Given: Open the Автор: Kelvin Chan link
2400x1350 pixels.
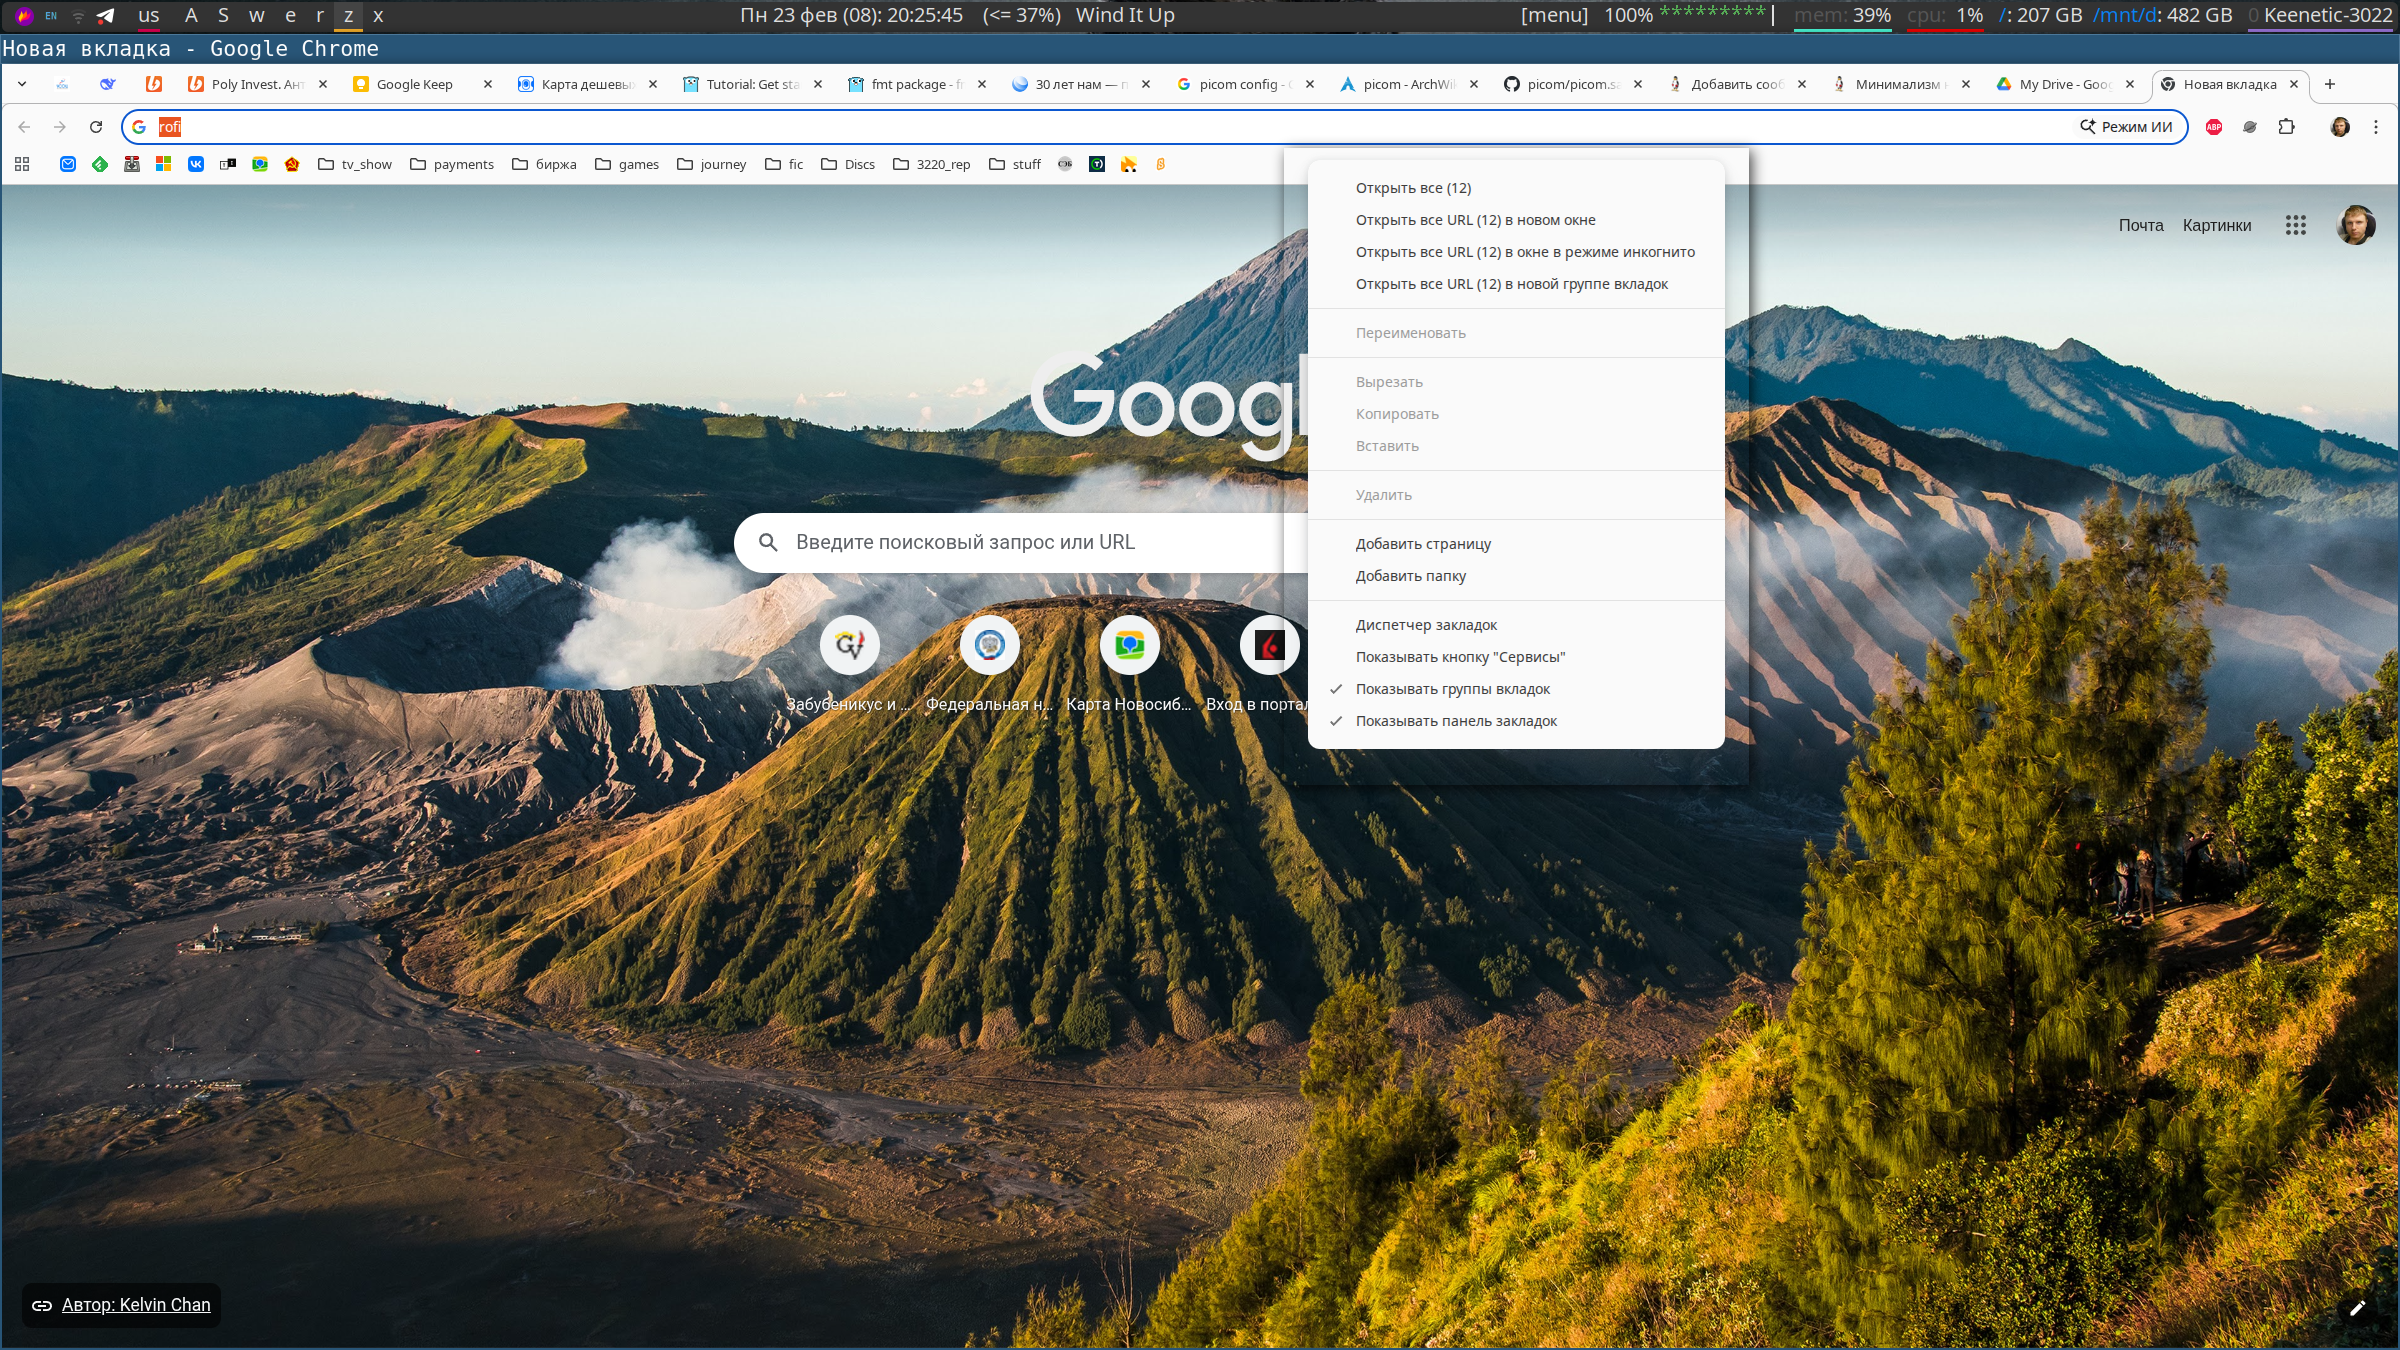Looking at the screenshot, I should tap(136, 1305).
